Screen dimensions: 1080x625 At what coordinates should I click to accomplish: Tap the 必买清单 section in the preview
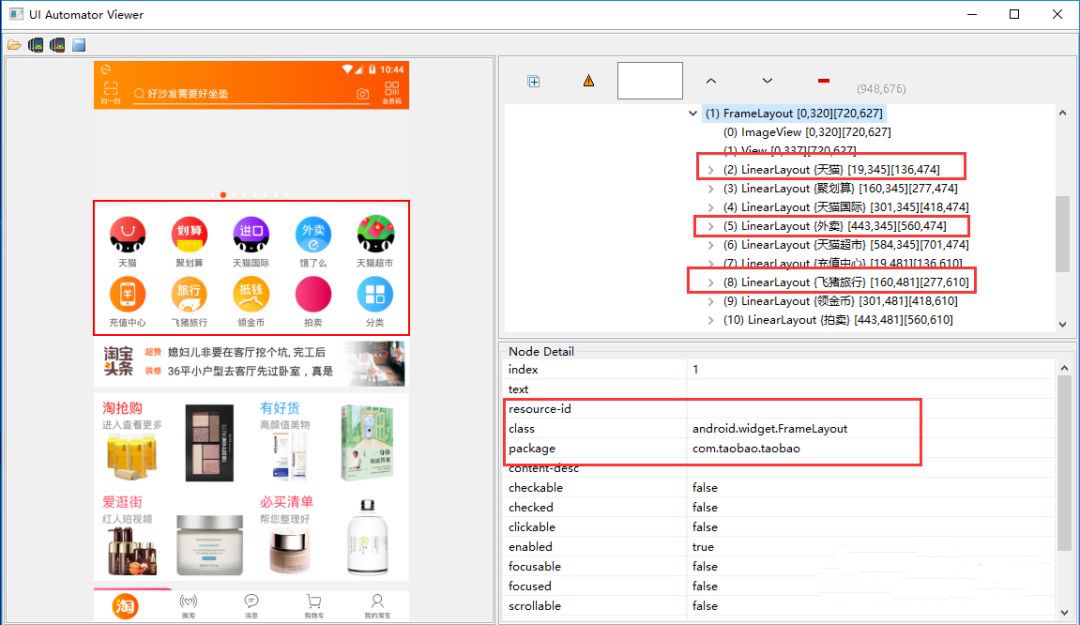click(x=329, y=534)
